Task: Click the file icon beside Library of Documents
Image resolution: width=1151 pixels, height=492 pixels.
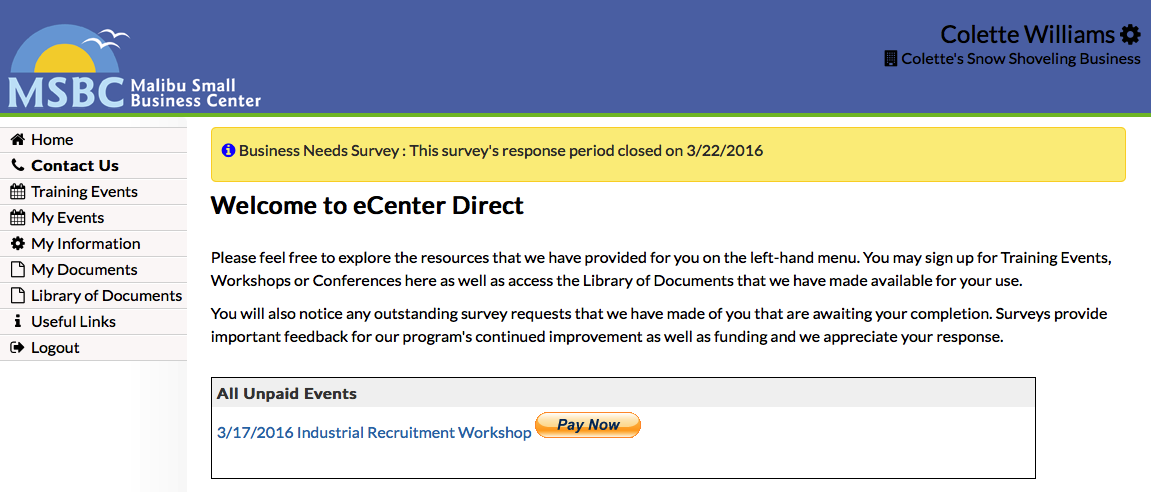Action: (17, 296)
